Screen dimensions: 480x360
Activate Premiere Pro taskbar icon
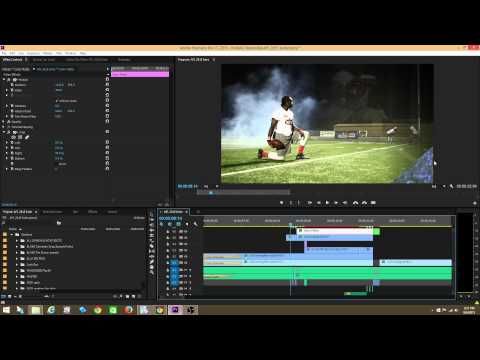(175, 310)
